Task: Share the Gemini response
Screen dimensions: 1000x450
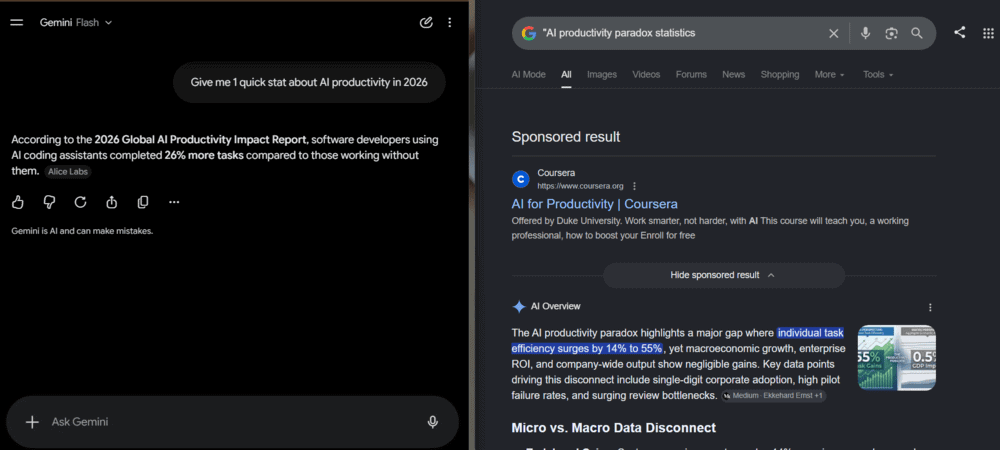Action: pos(112,202)
